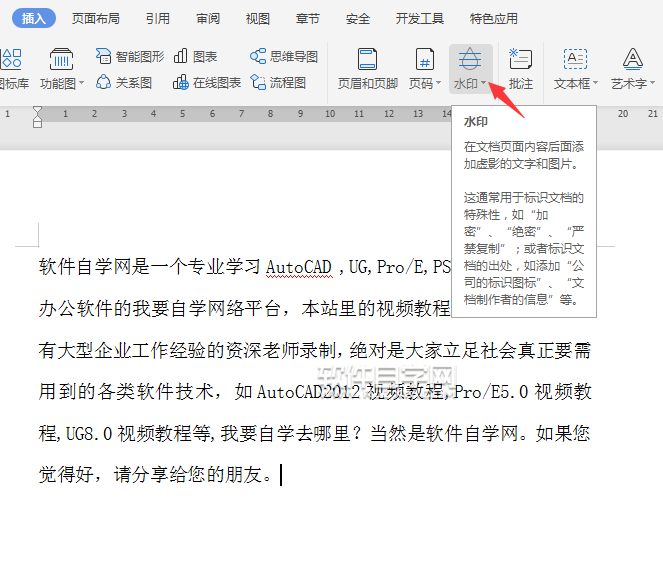Open the 开发工具 tab
Image resolution: width=663 pixels, height=586 pixels.
coord(419,19)
